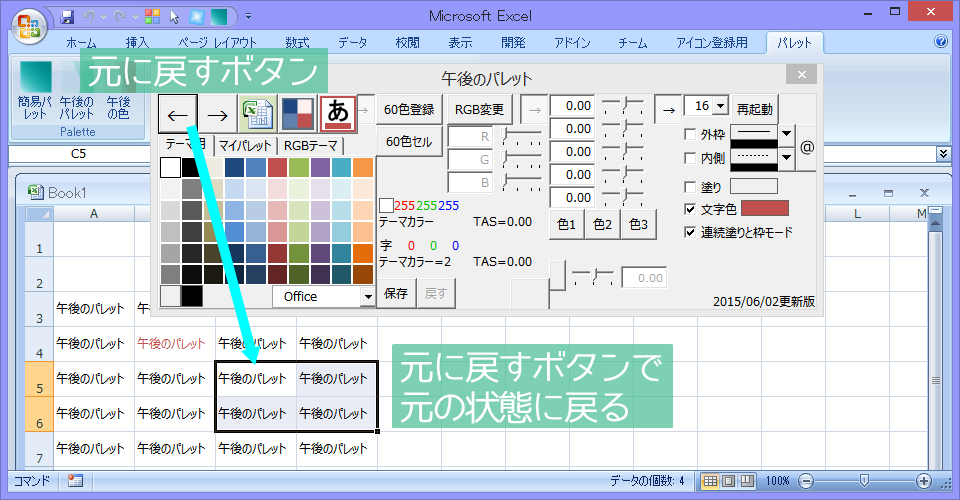Click the red 文字色 color swatch
The width and height of the screenshot is (960, 500).
765,209
